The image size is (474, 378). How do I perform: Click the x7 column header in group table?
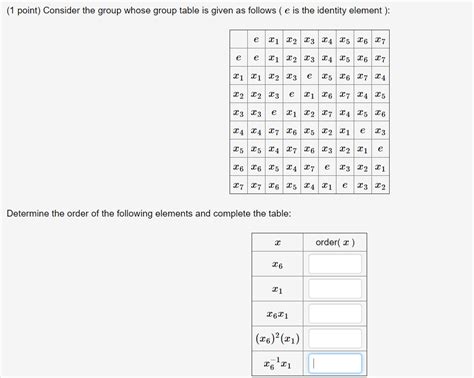[380, 40]
